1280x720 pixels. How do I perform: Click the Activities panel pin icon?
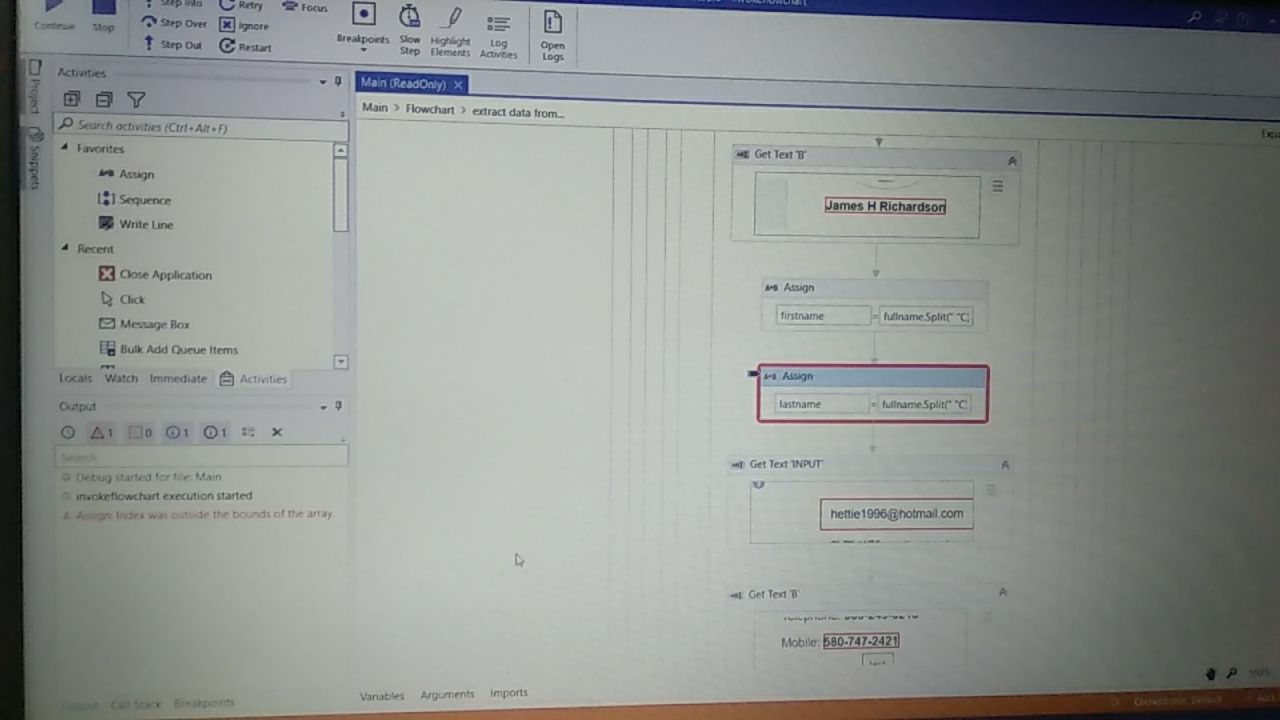[338, 81]
